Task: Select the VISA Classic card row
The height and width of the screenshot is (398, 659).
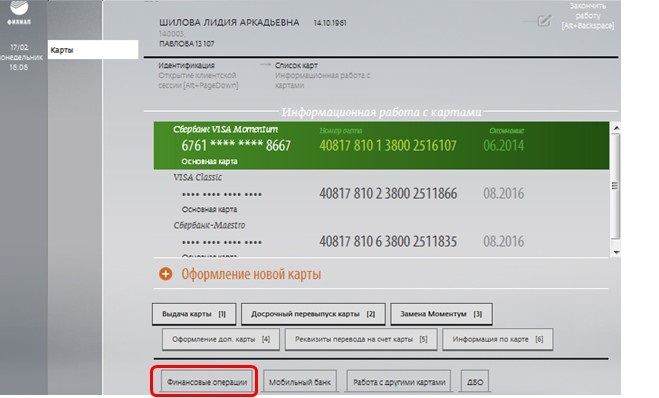Action: (x=381, y=194)
